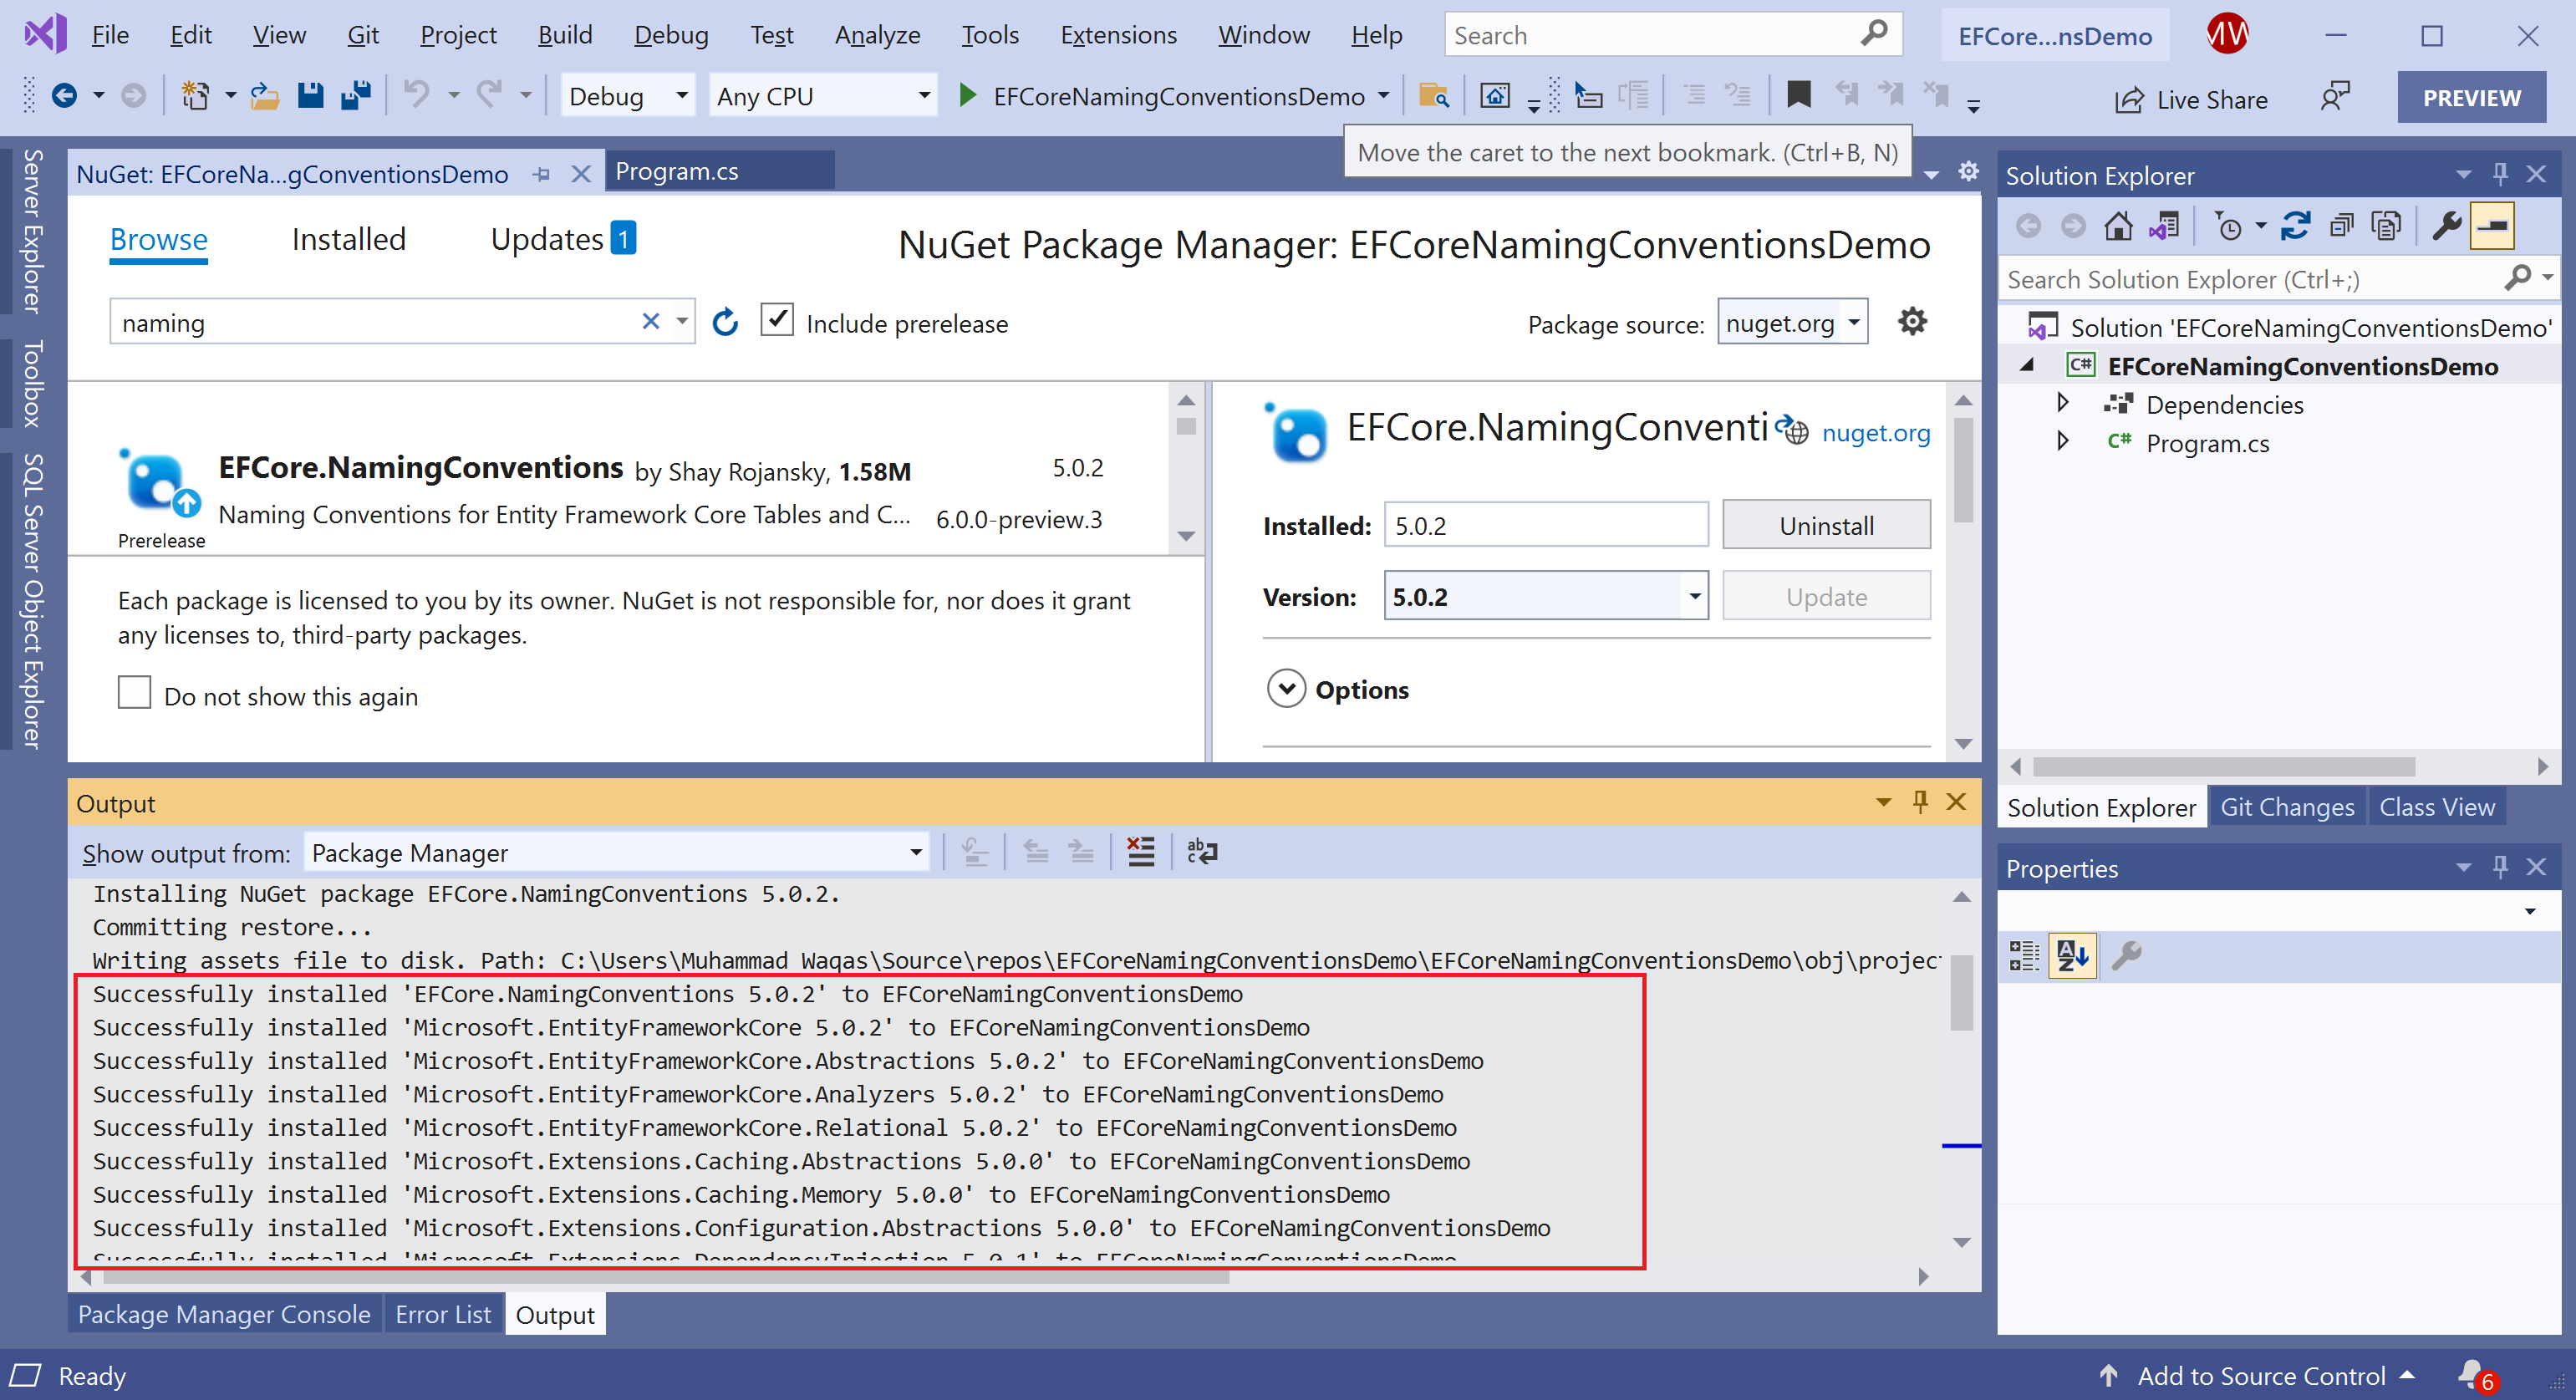Click the Output horizontal scrollbar thumb
This screenshot has height=1400, width=2576.
660,1277
